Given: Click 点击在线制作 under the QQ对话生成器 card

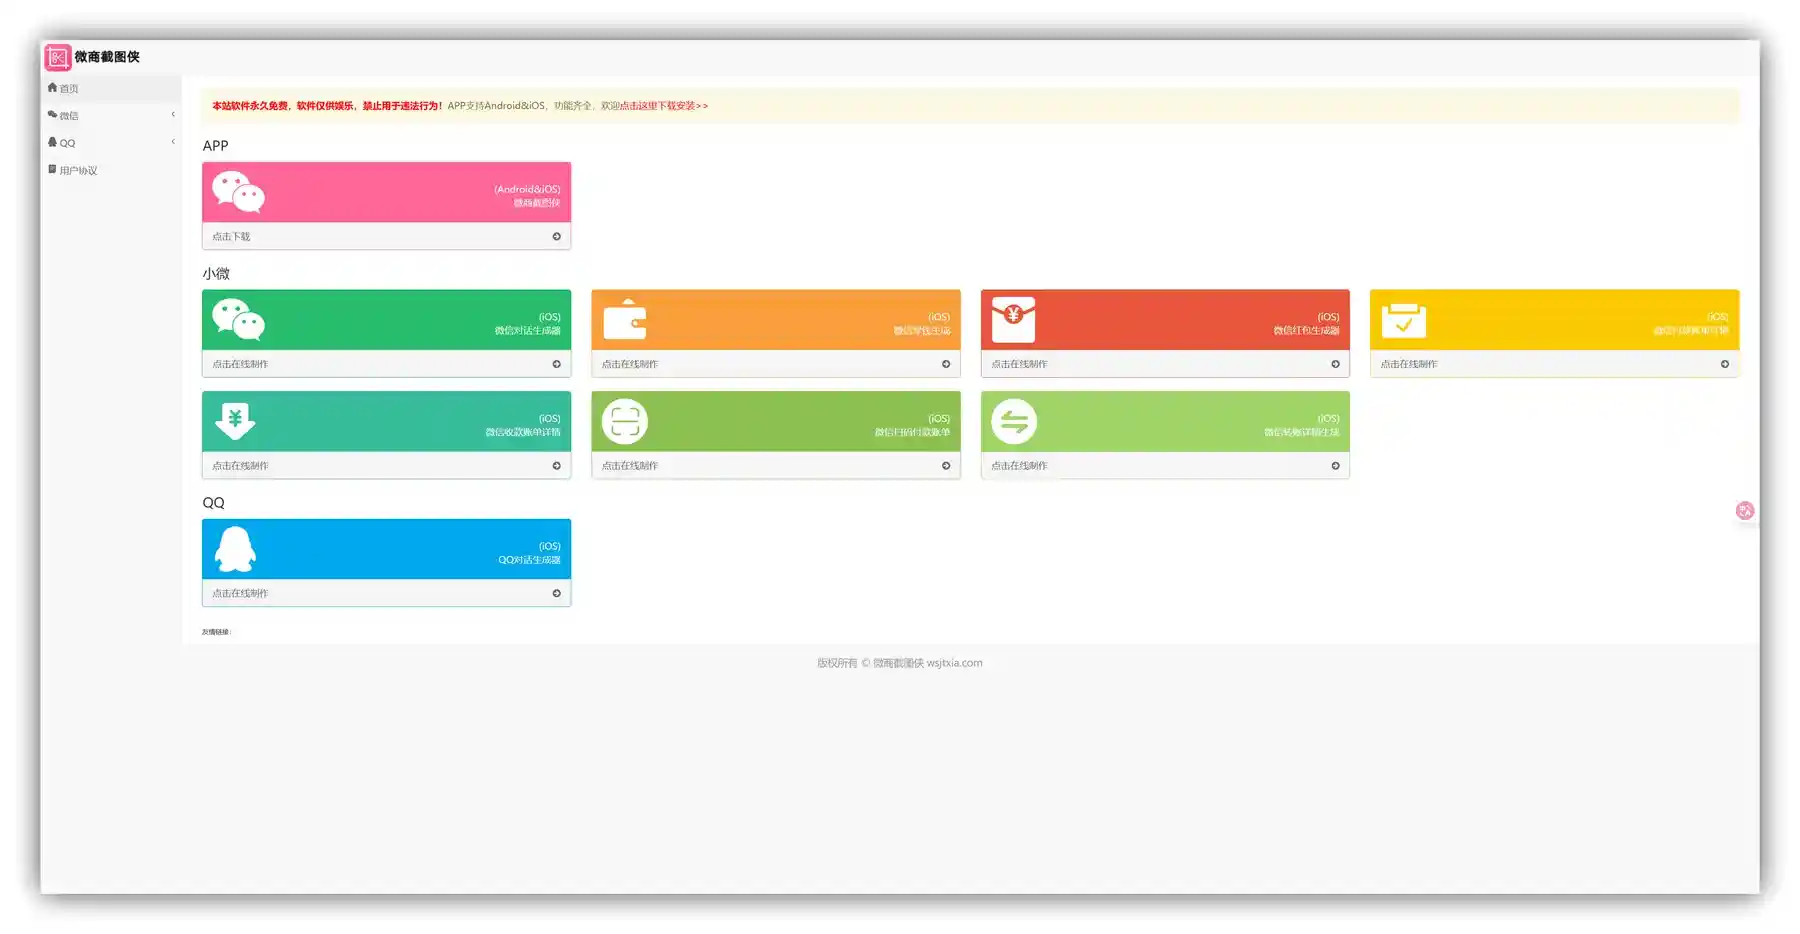Looking at the screenshot, I should (240, 594).
